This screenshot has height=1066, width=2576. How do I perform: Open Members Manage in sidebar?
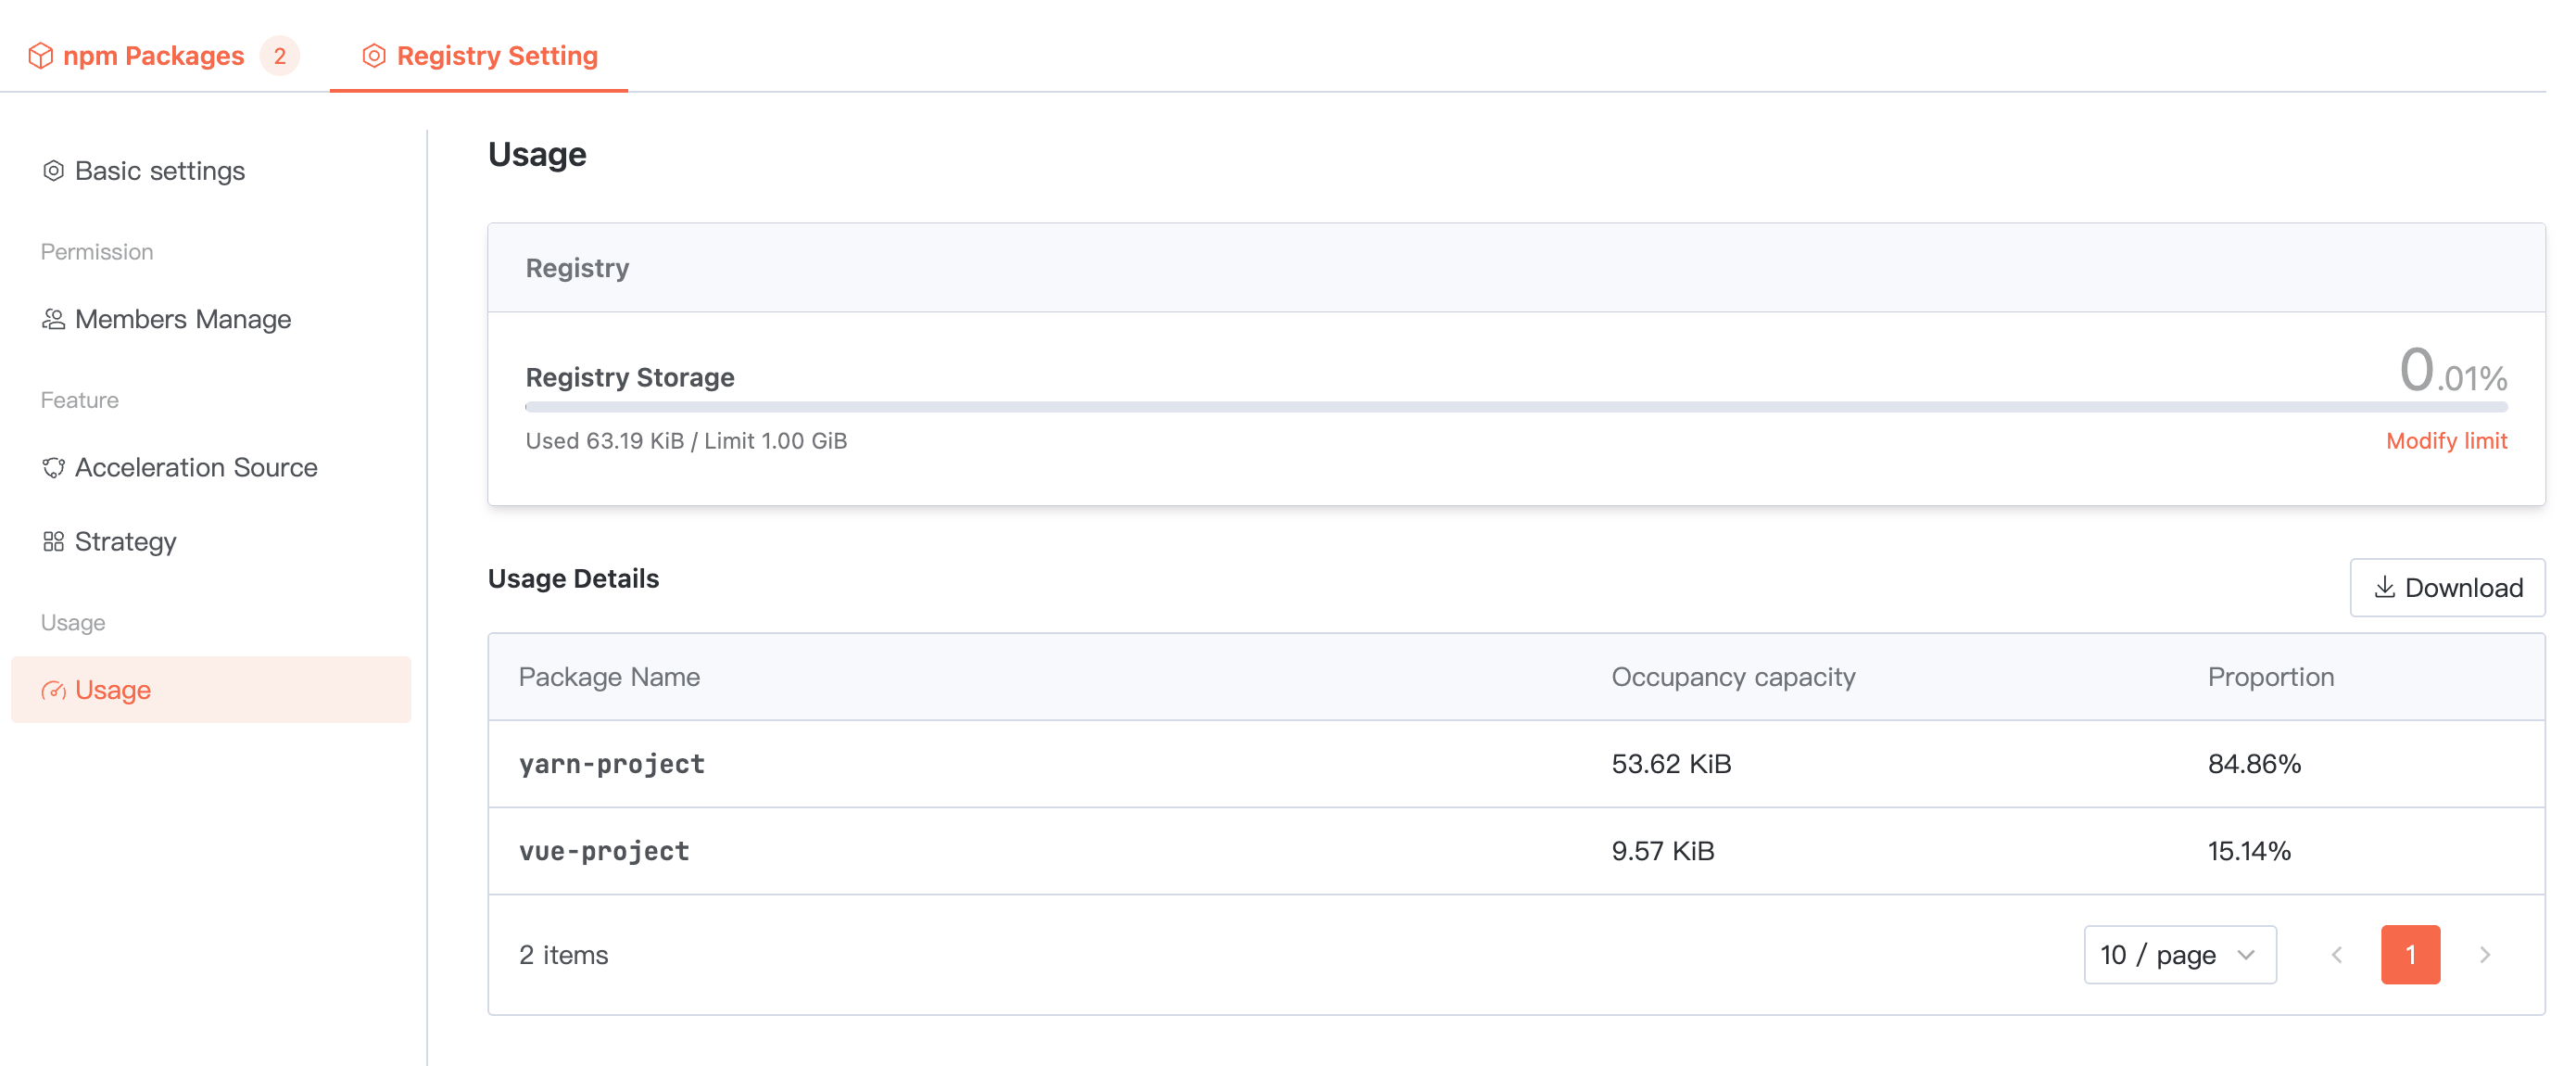tap(183, 319)
